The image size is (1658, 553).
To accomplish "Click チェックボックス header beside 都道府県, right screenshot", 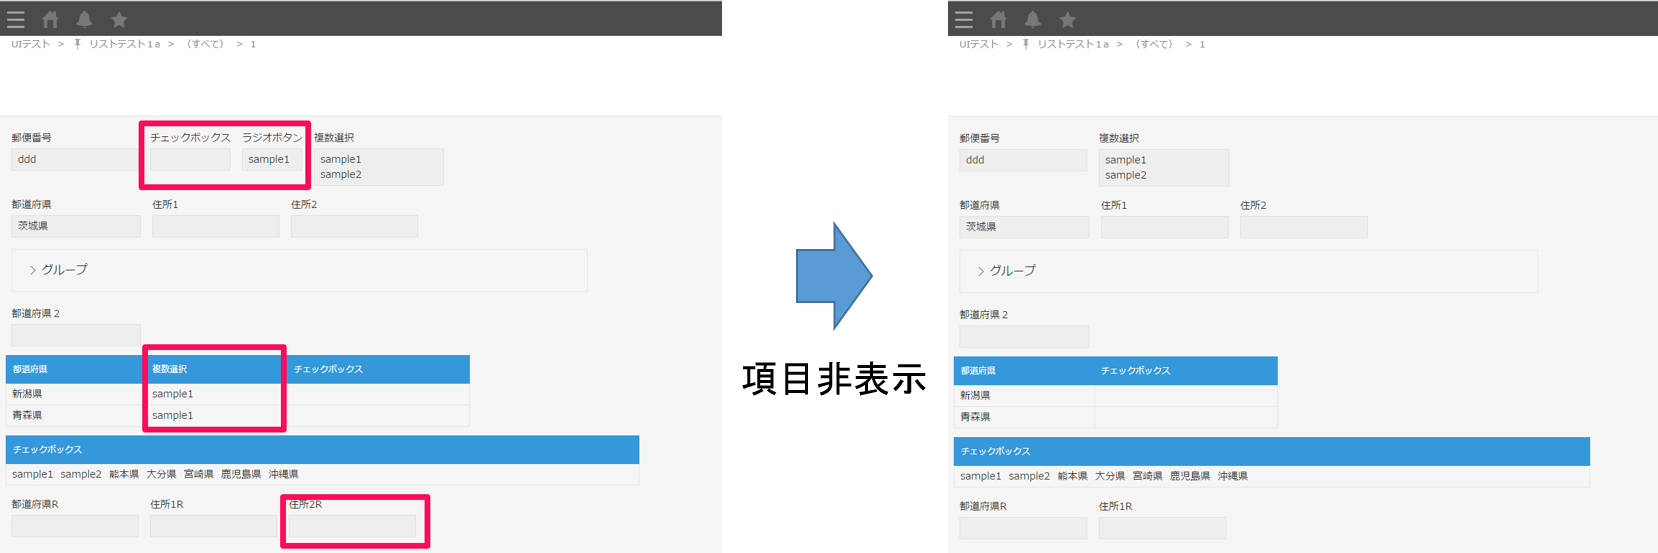I will pyautogui.click(x=1186, y=370).
